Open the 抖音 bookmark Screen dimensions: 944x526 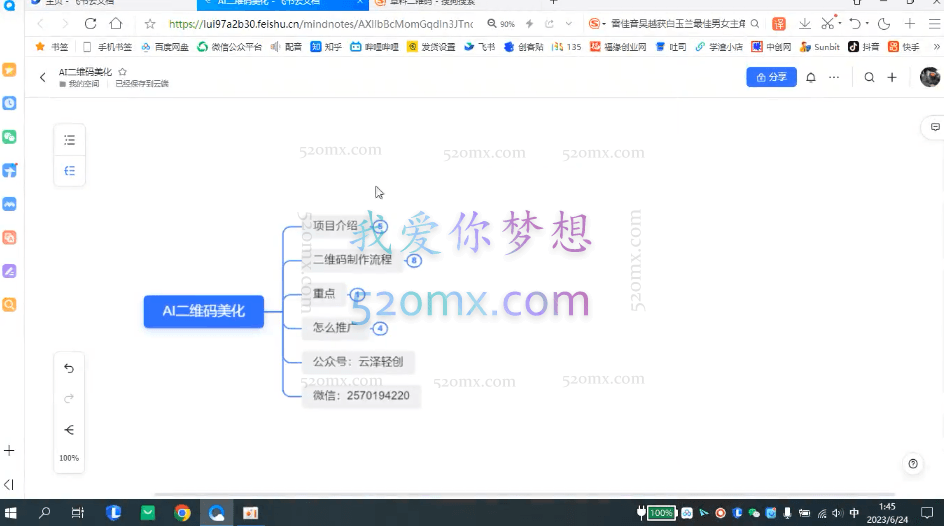pyautogui.click(x=863, y=46)
